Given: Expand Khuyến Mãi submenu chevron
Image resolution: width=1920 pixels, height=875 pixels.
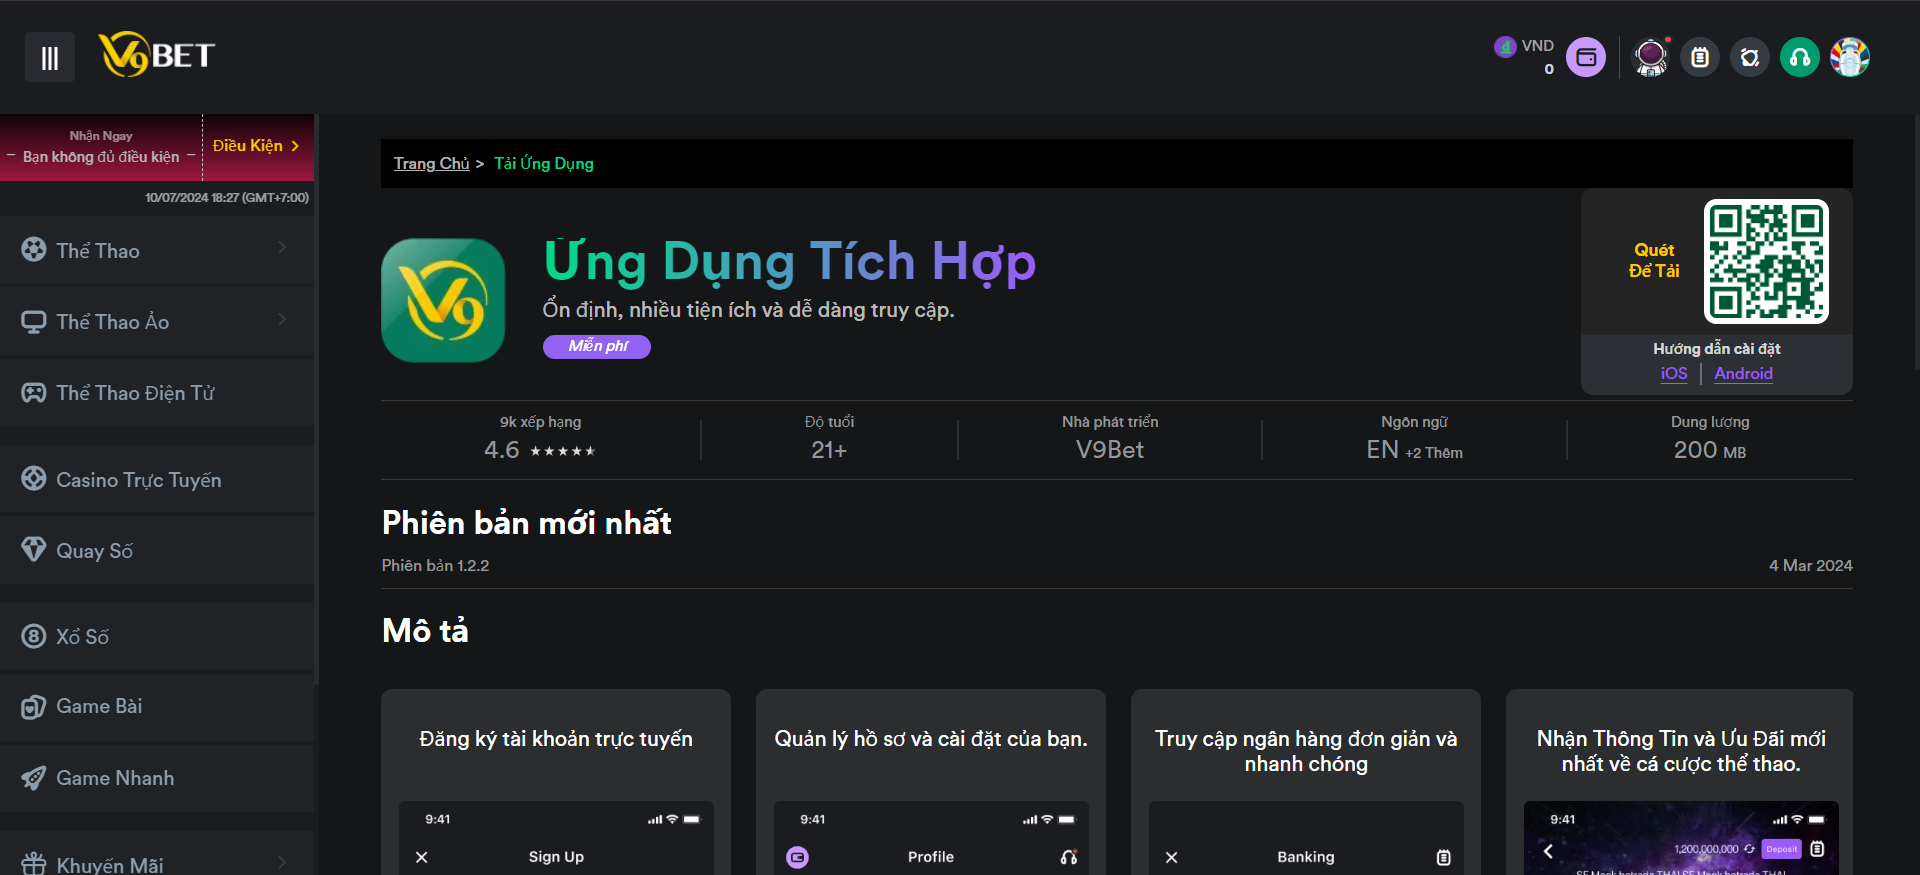Looking at the screenshot, I should pos(282,862).
